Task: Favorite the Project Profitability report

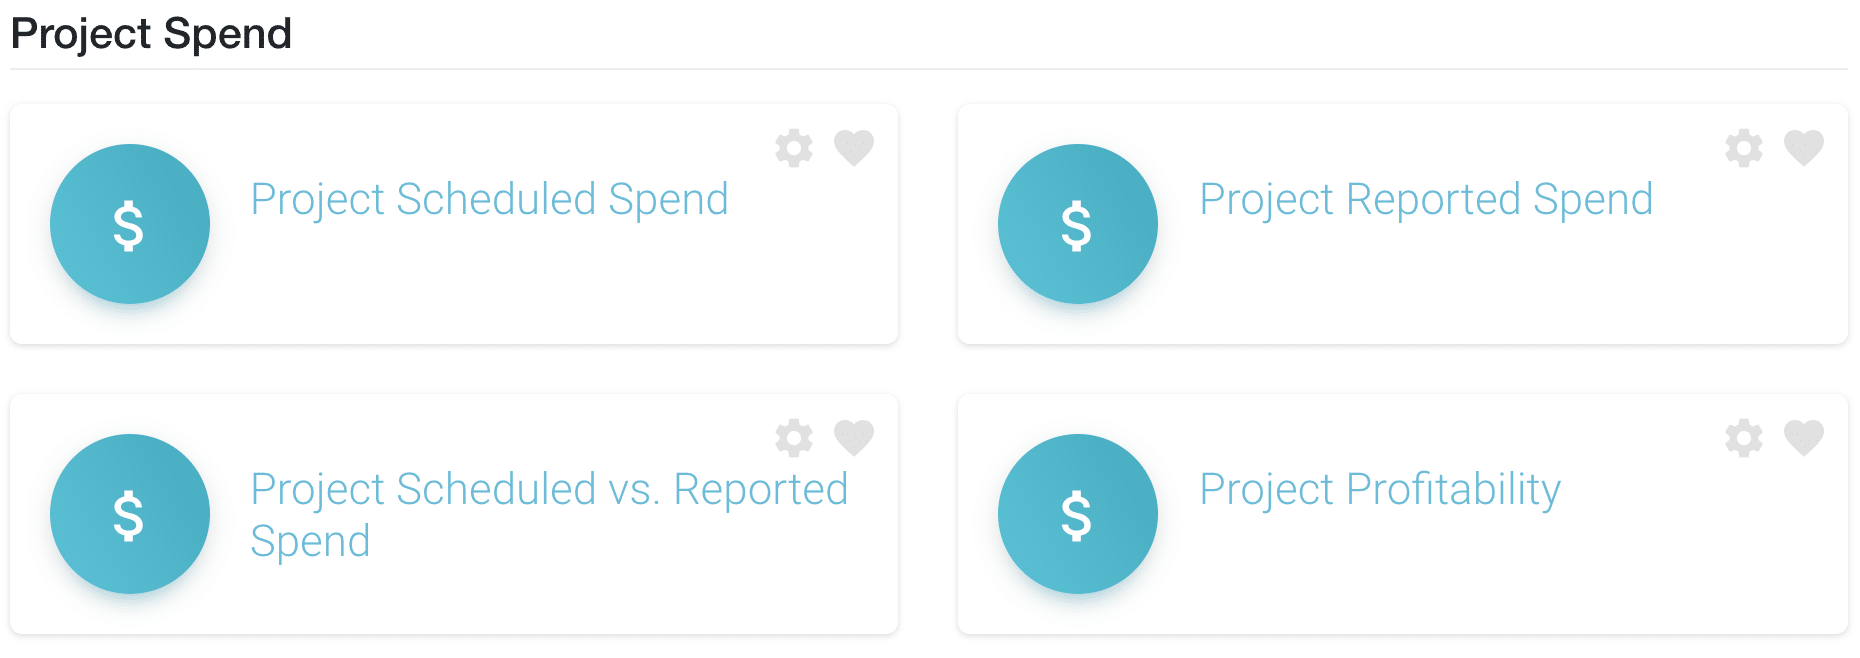Action: [1803, 437]
